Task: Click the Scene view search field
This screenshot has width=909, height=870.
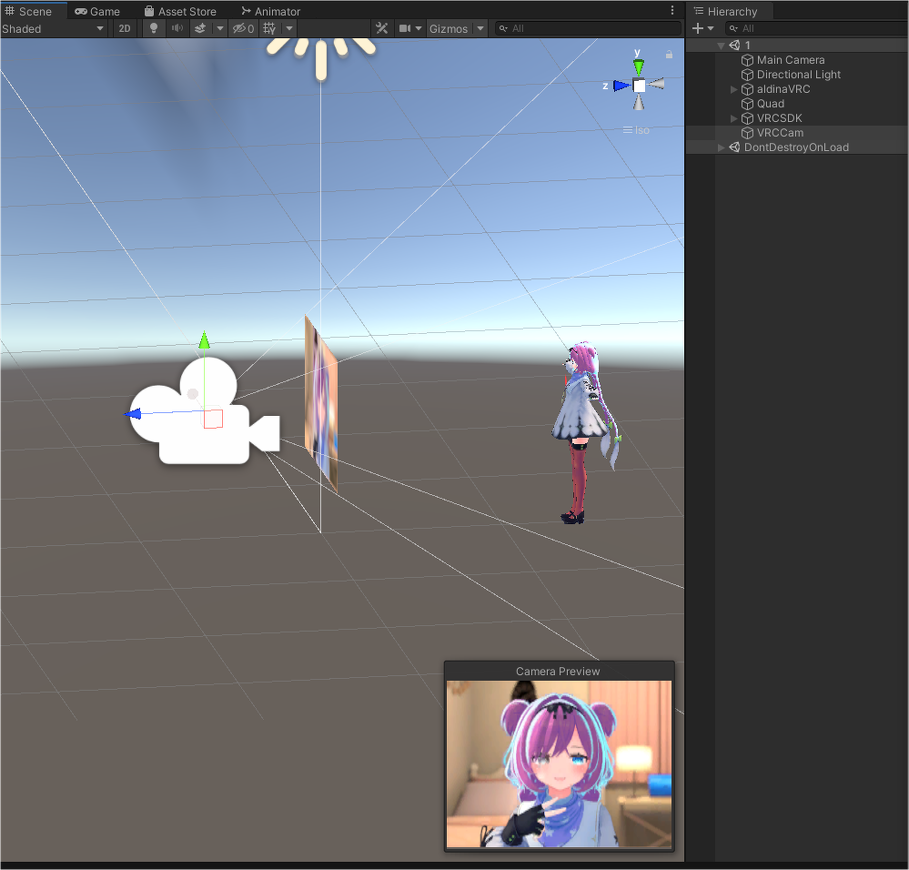Action: click(588, 28)
